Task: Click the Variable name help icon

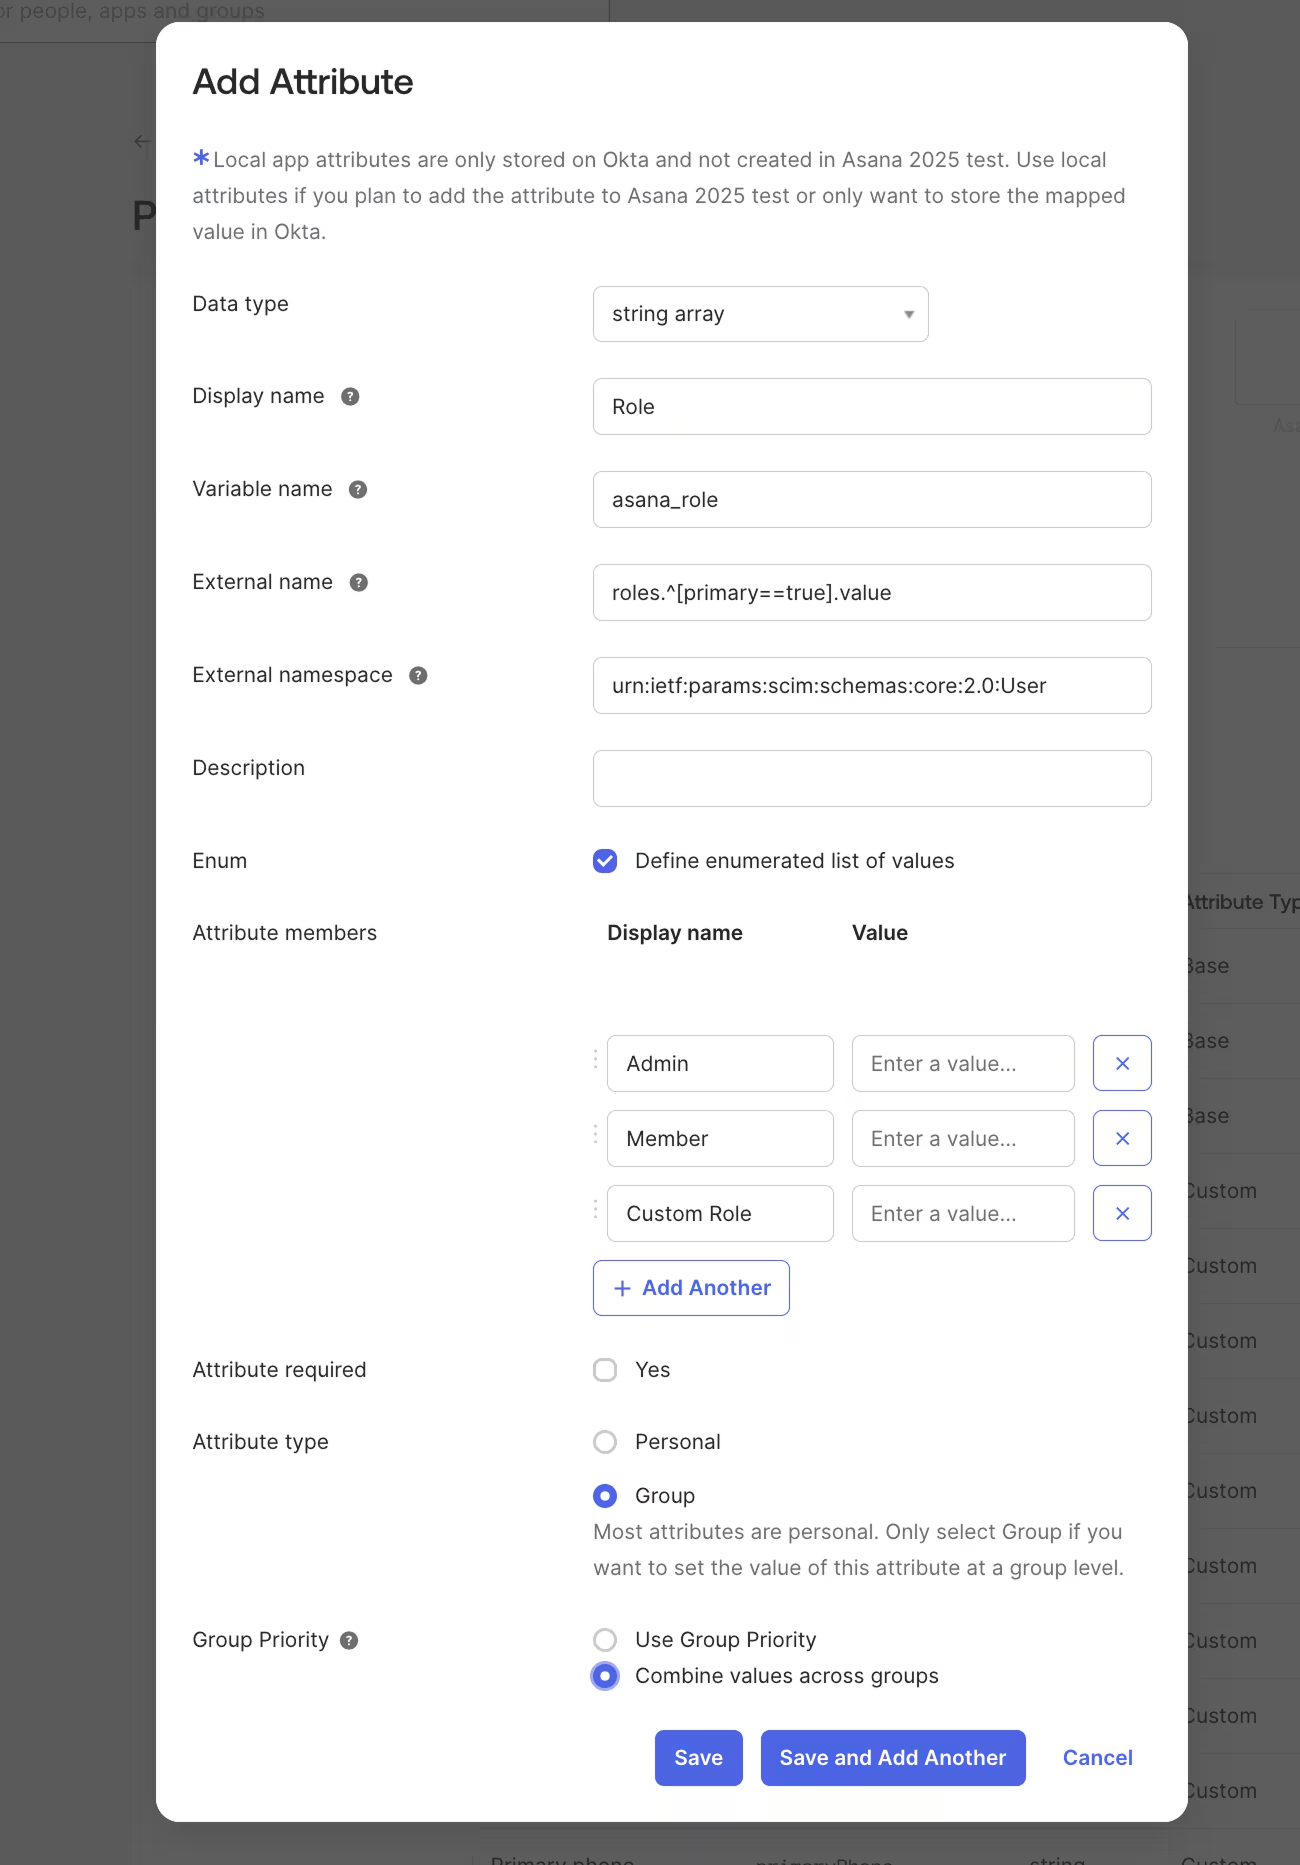Action: (x=358, y=490)
